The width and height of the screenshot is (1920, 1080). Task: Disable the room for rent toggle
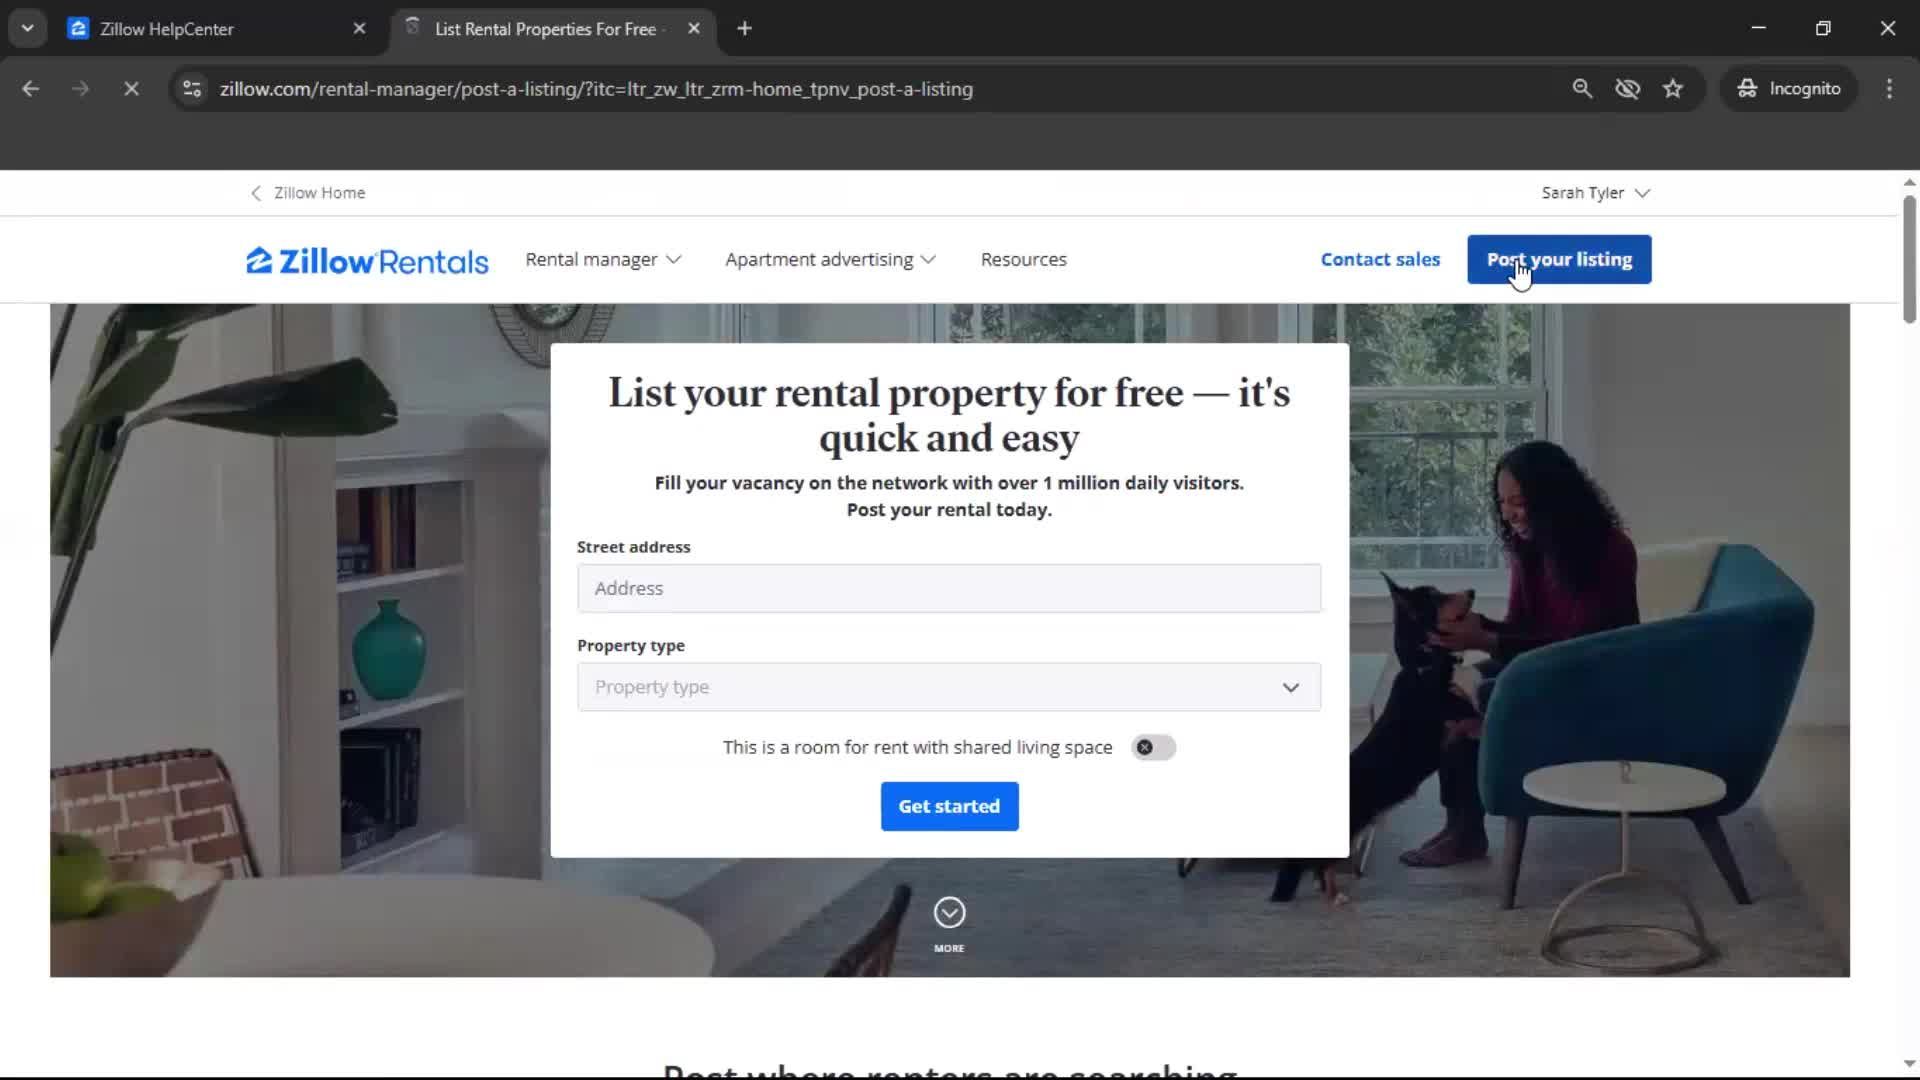1152,747
